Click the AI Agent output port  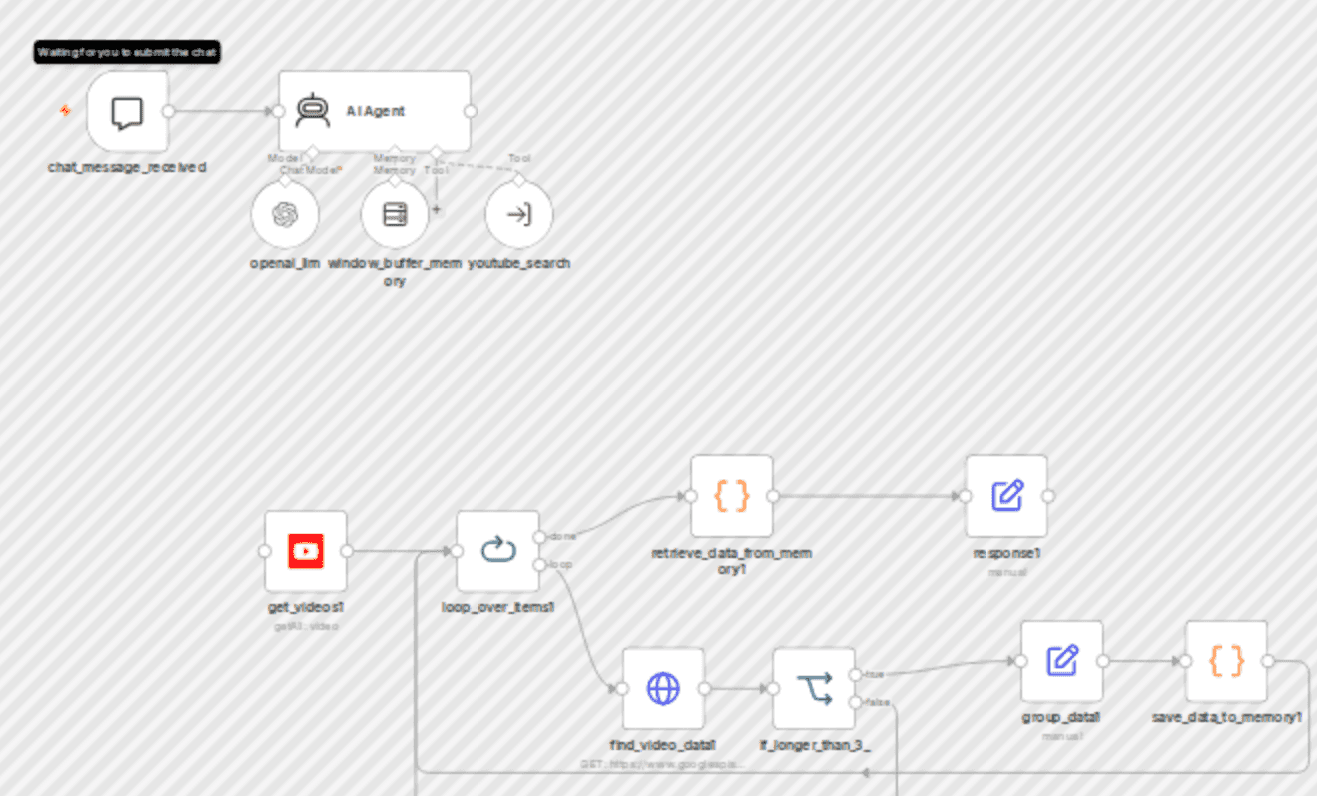(471, 111)
